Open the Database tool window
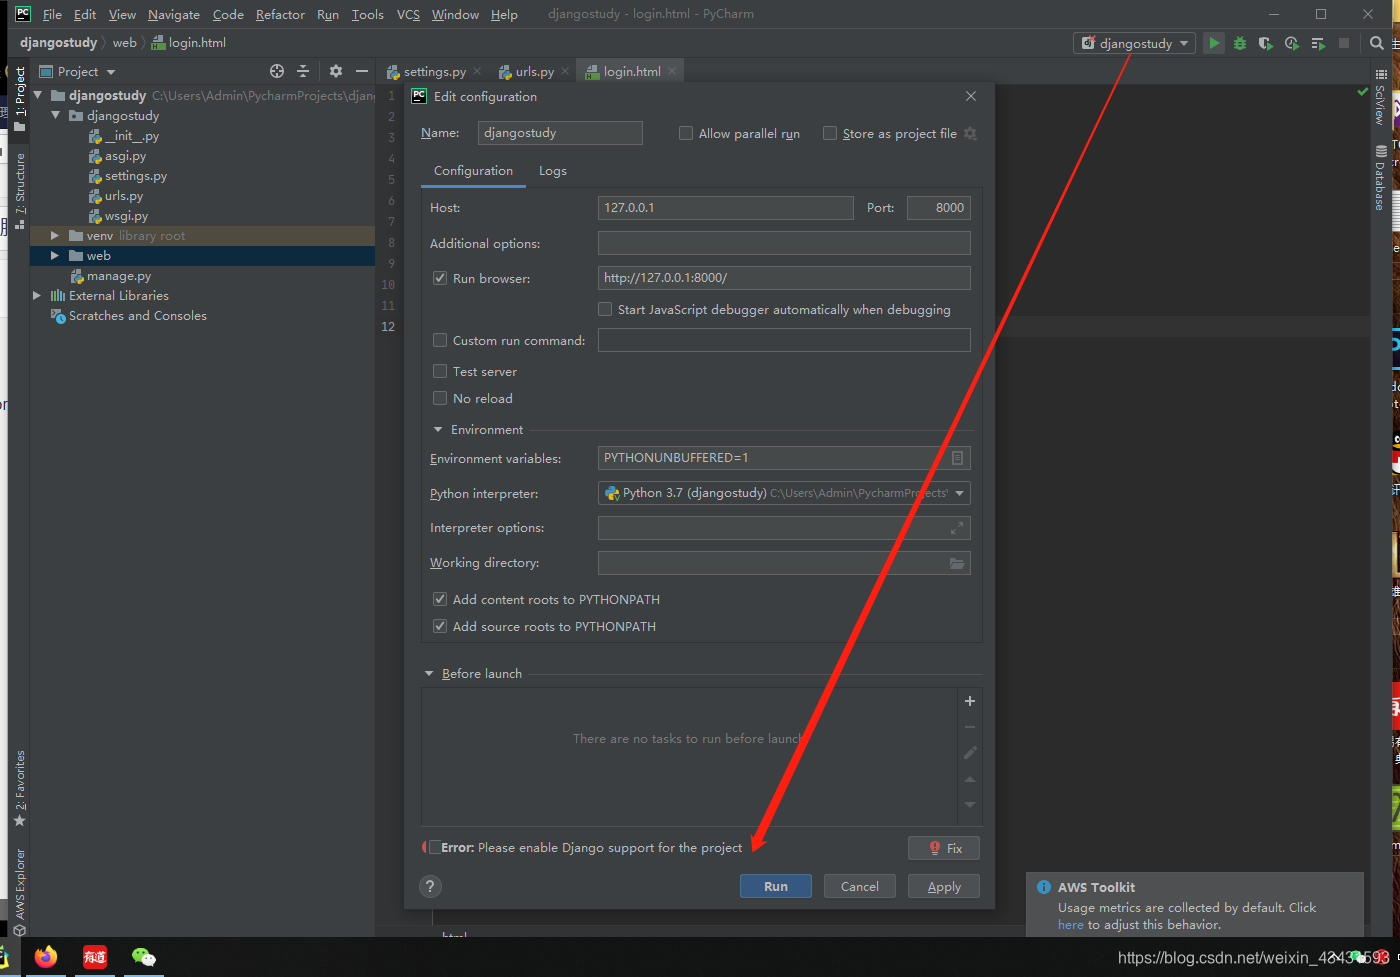 [x=1380, y=178]
